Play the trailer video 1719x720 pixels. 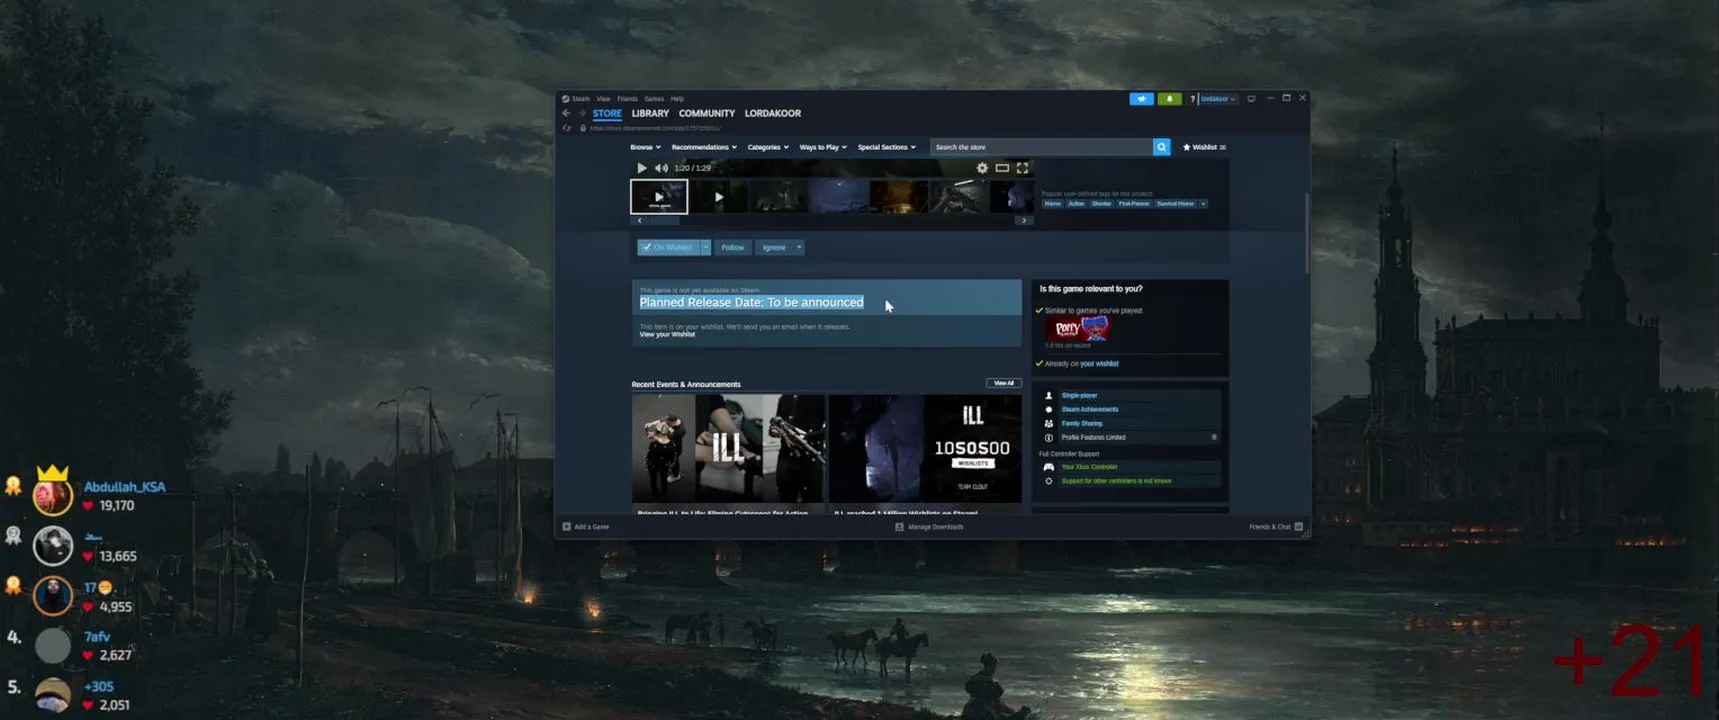[642, 168]
